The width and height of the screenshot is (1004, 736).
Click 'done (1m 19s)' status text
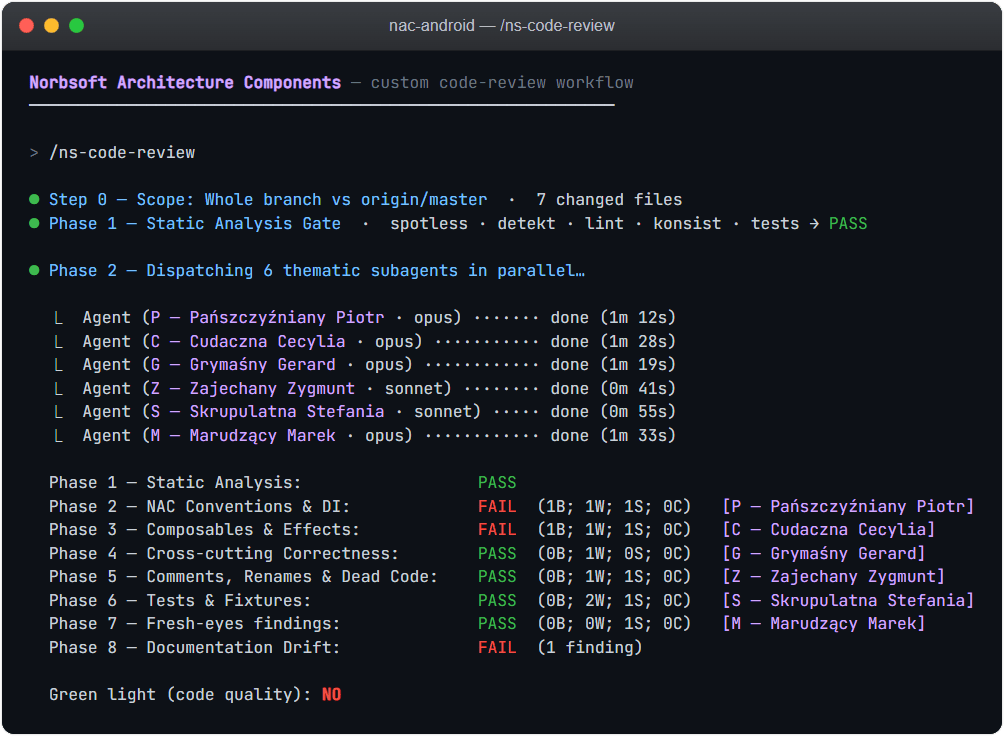(x=613, y=364)
